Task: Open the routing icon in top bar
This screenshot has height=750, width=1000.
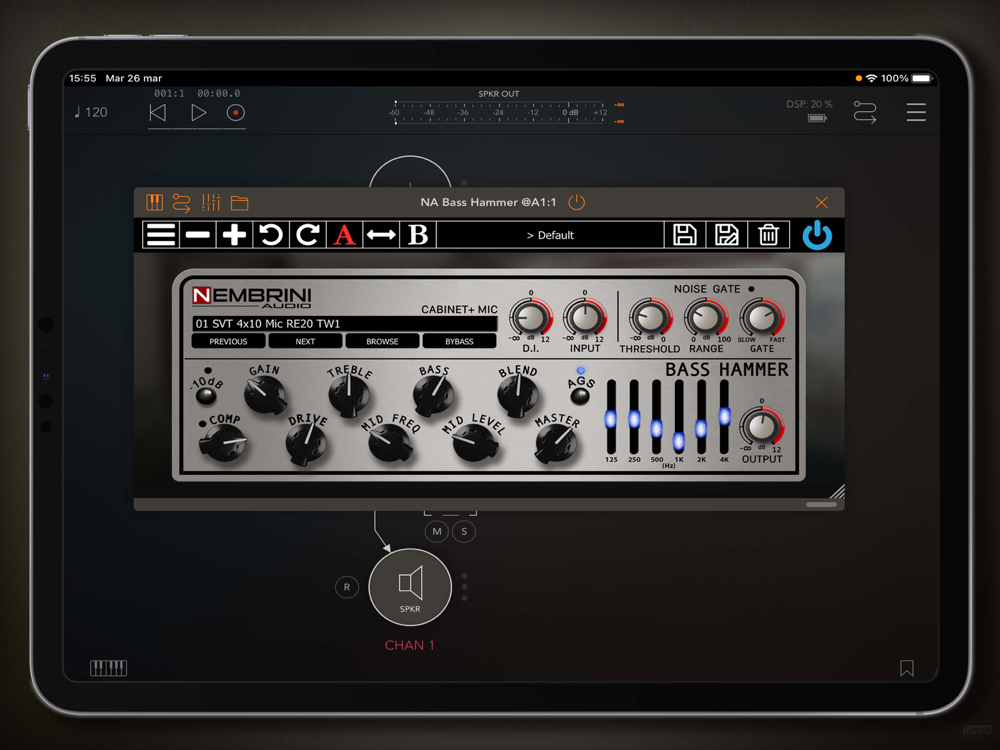Action: [865, 112]
